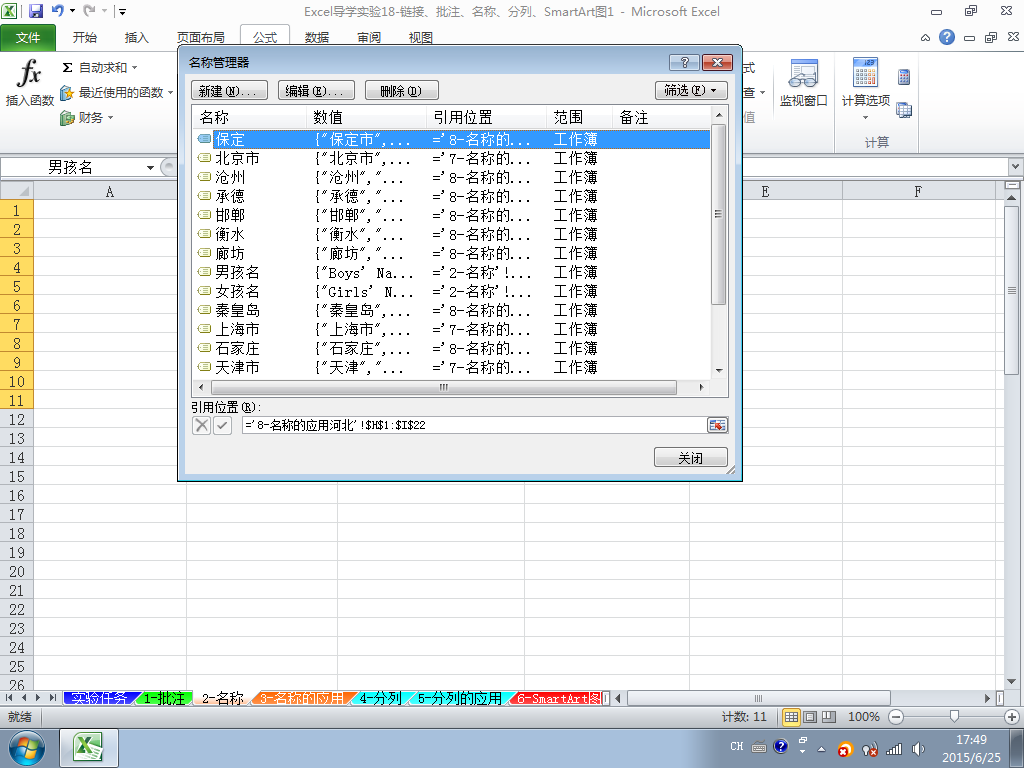Click the Calculate Now calculator icon

pos(904,77)
